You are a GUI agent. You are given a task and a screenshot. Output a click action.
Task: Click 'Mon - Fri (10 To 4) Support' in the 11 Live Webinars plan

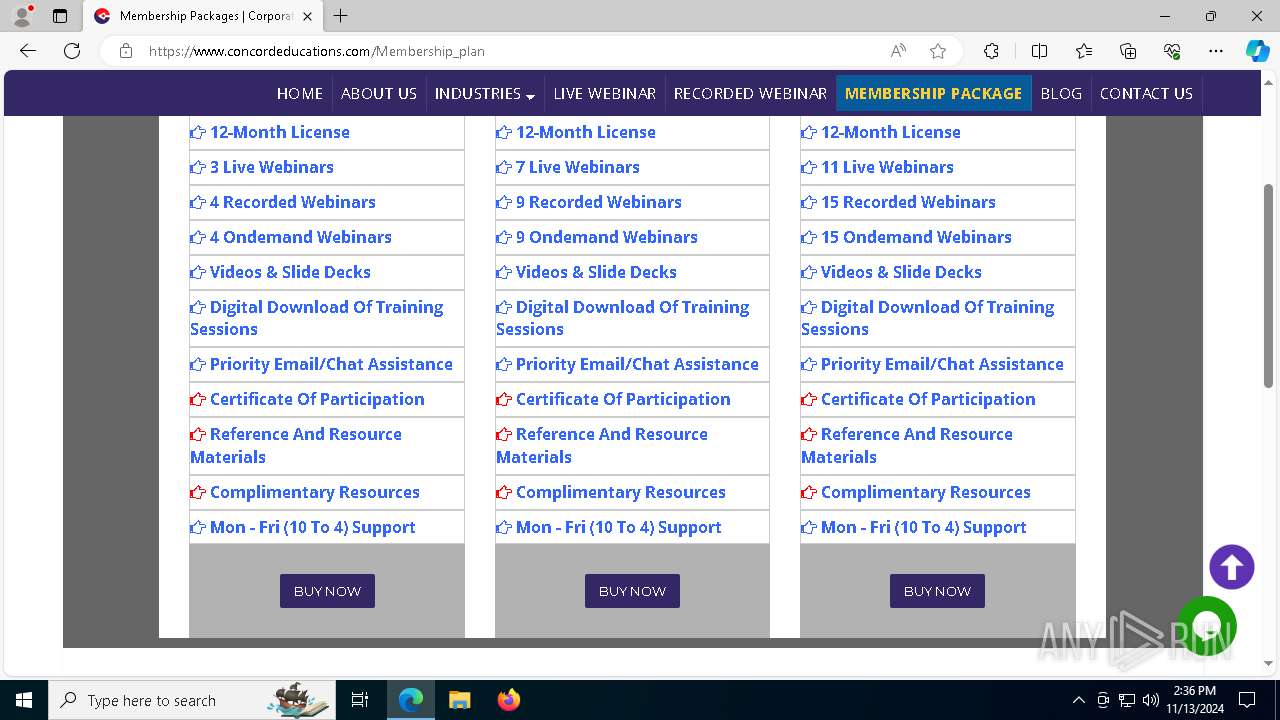[x=923, y=527]
